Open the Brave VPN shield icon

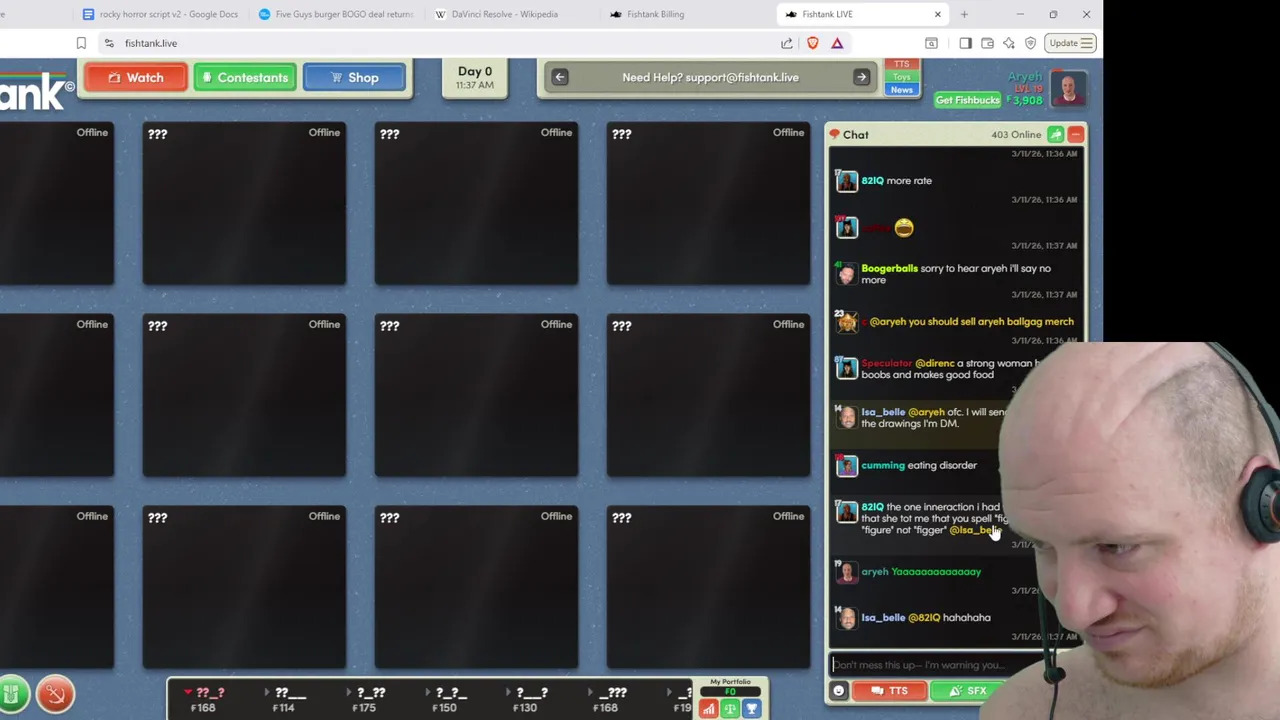tap(1030, 43)
